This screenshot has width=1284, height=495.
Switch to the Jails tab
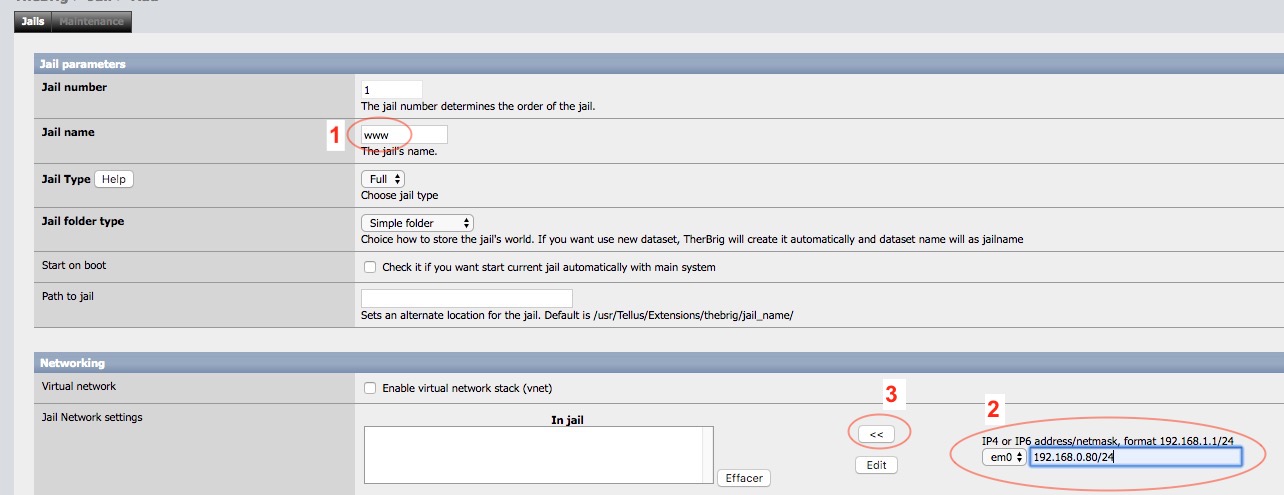point(32,21)
